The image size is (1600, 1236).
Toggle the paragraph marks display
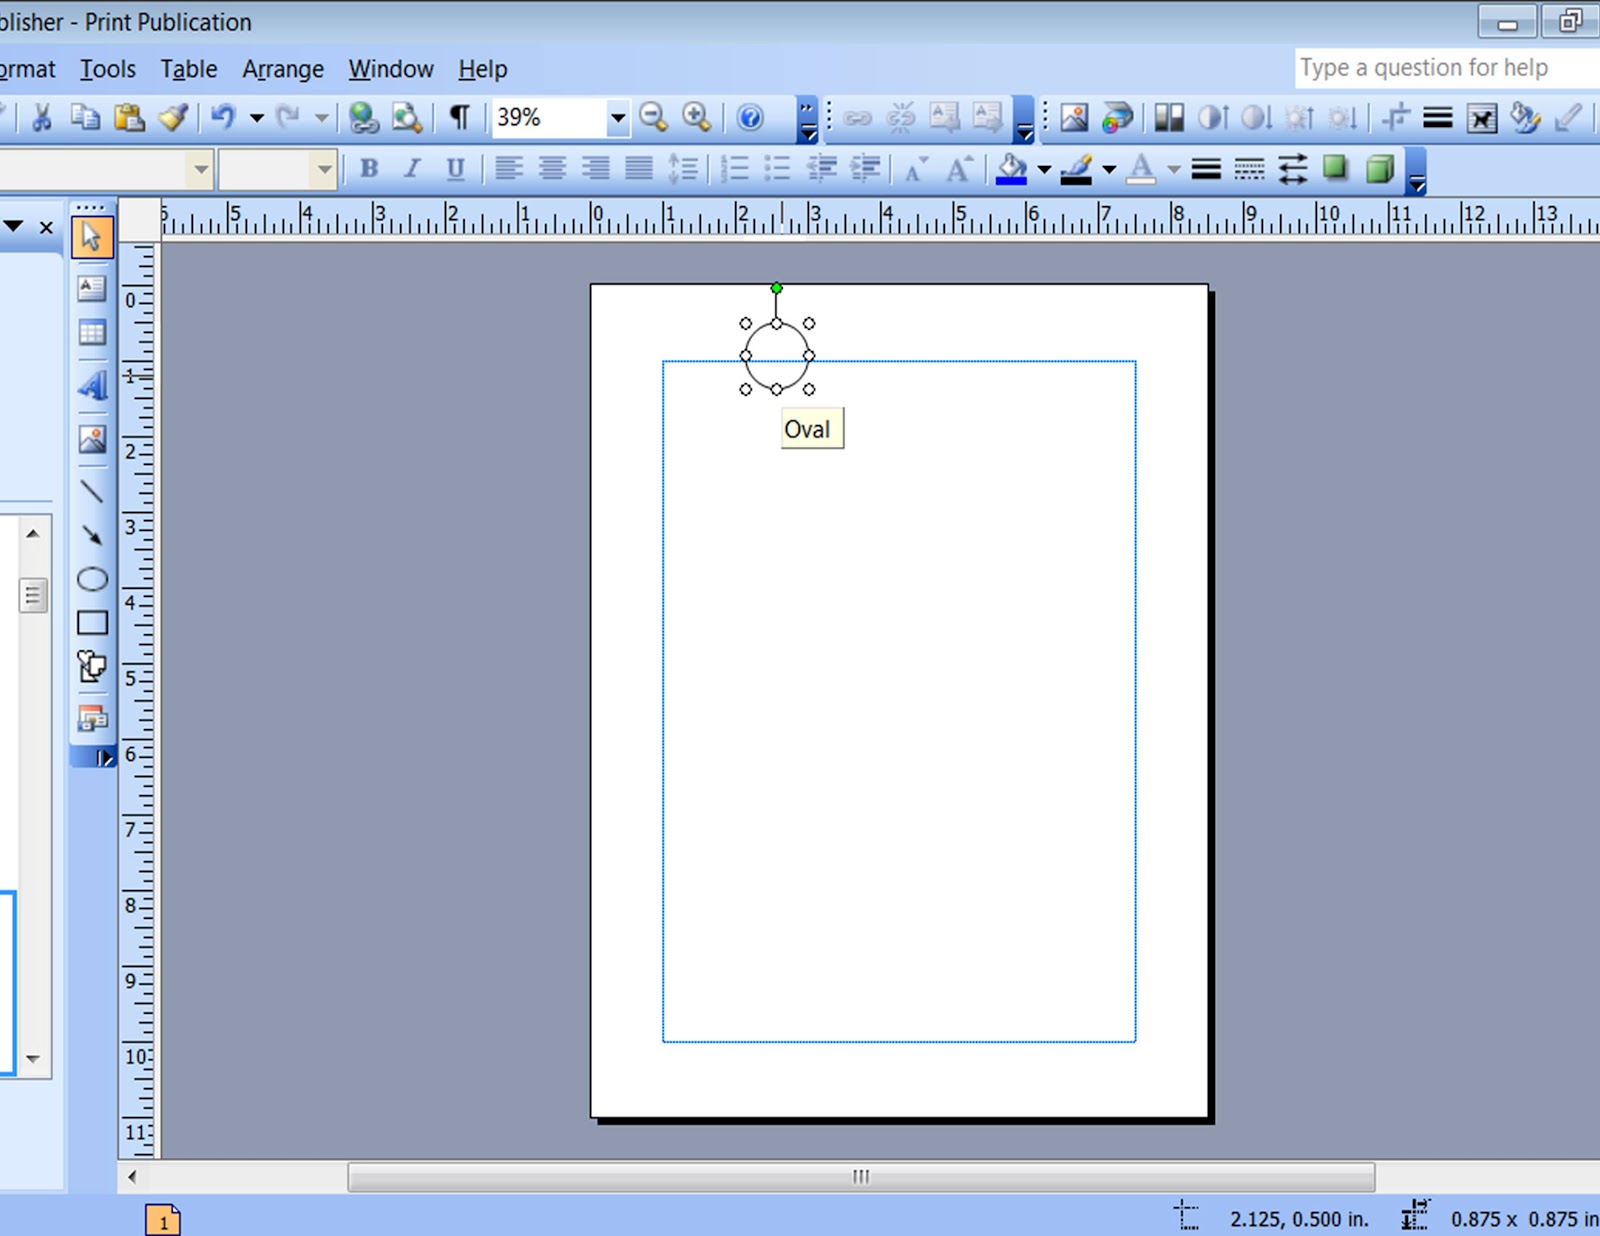tap(459, 117)
